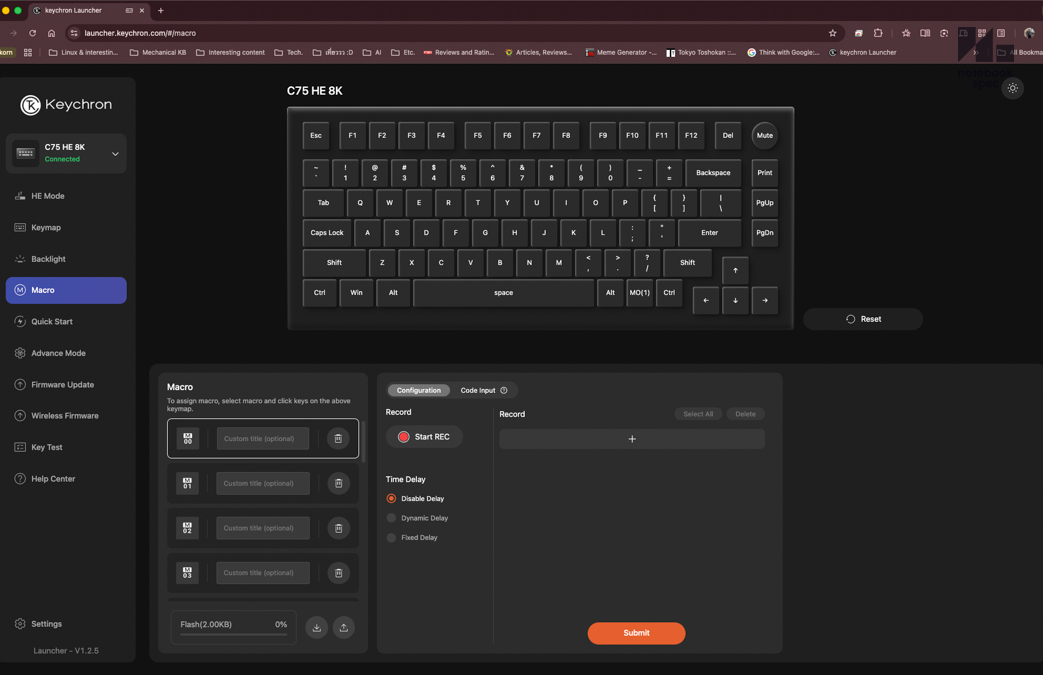This screenshot has height=675, width=1043.
Task: Select Disable Delay under Time Delay
Action: (391, 498)
